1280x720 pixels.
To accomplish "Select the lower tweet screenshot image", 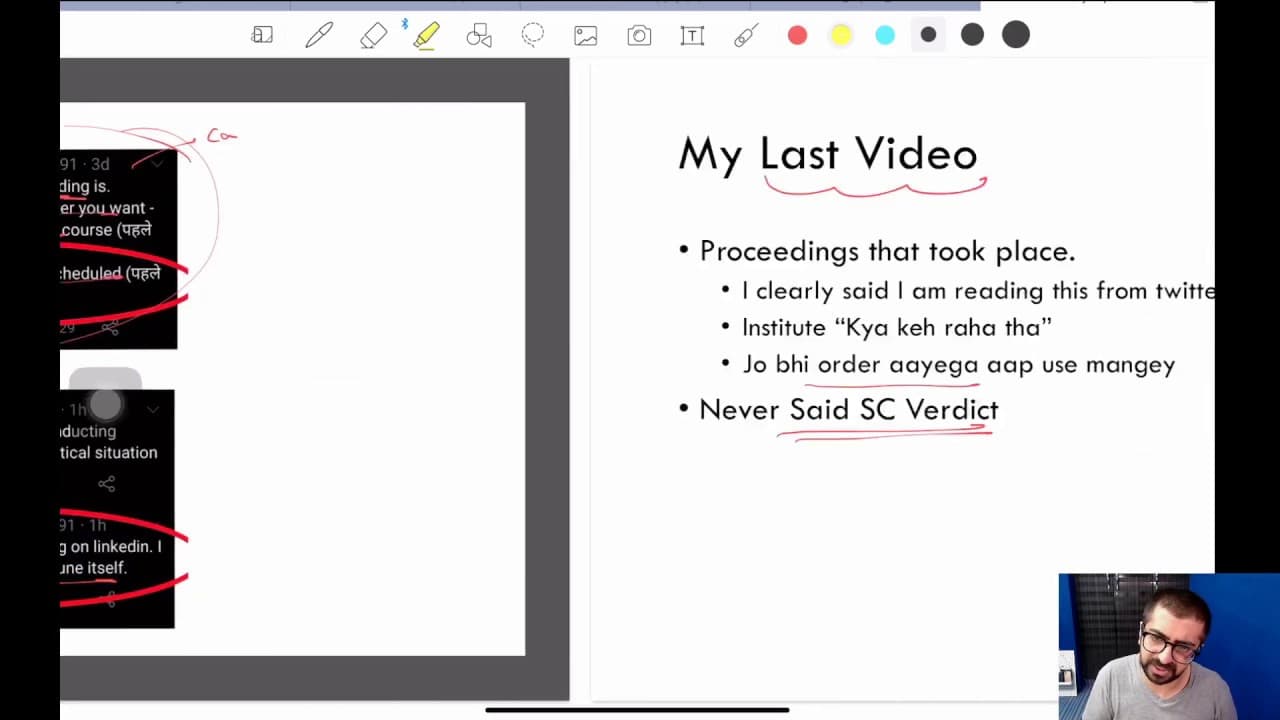I will point(117,509).
